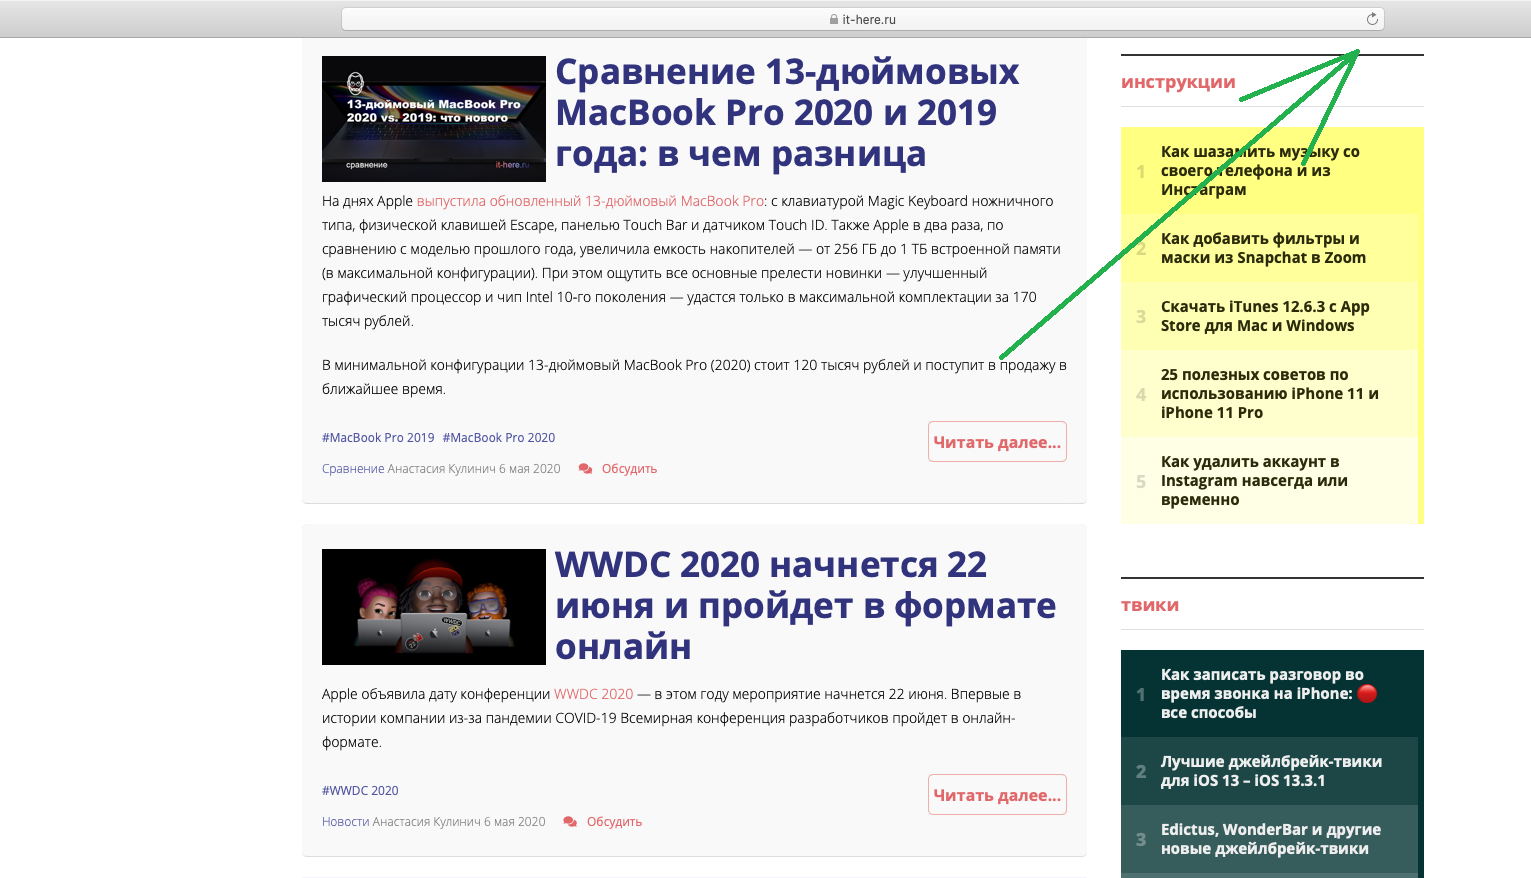
Task: Open the MacBook Pro 2020 vs 2019 thumbnail
Action: 434,119
